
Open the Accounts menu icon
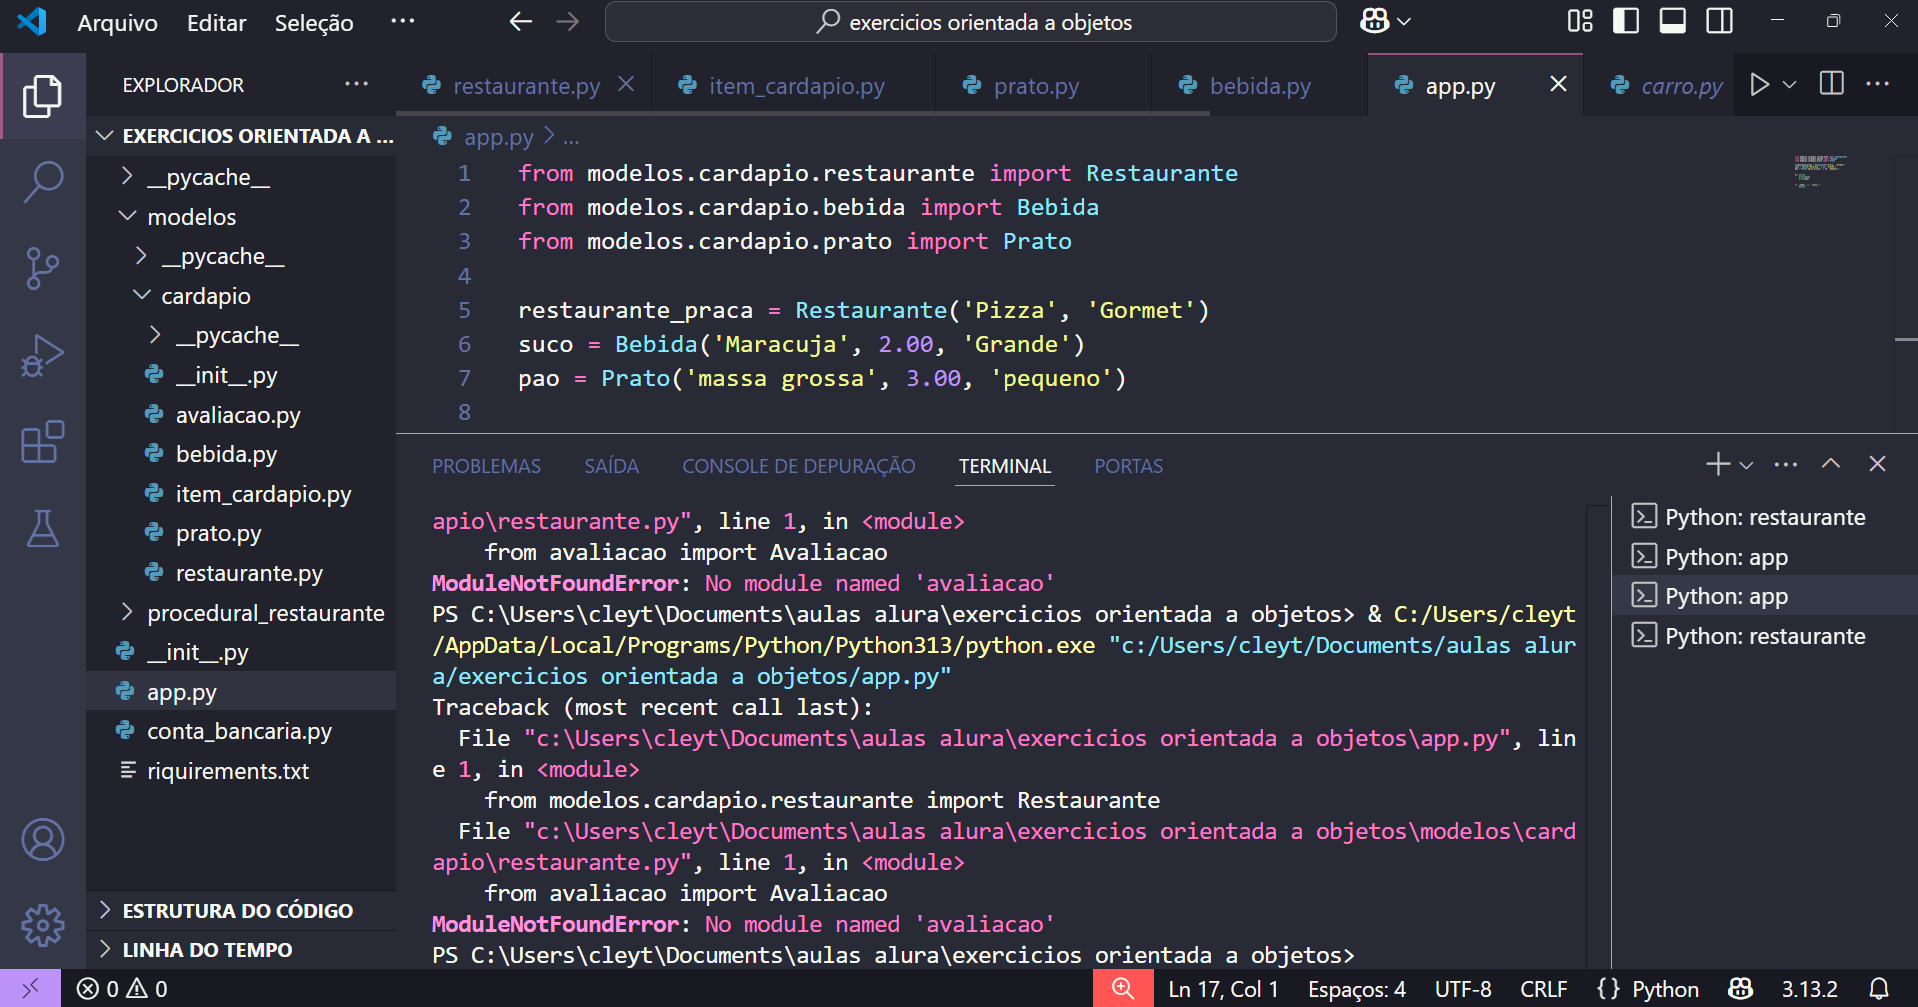pos(42,840)
